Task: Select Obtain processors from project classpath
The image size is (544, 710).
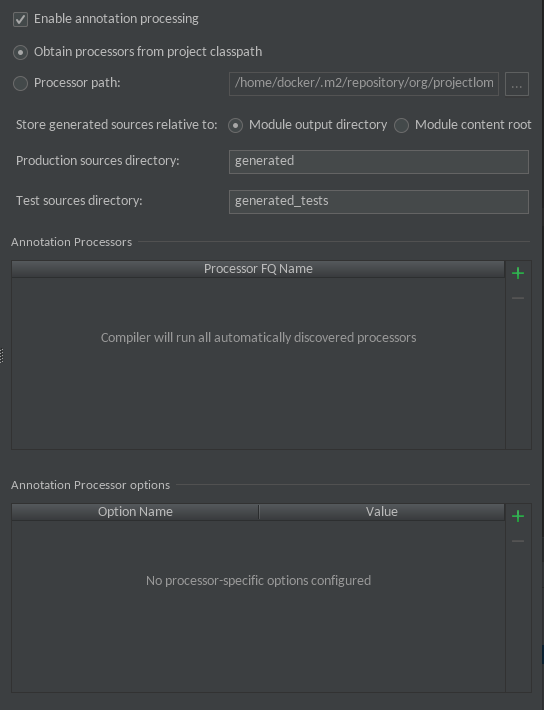Action: tap(20, 53)
